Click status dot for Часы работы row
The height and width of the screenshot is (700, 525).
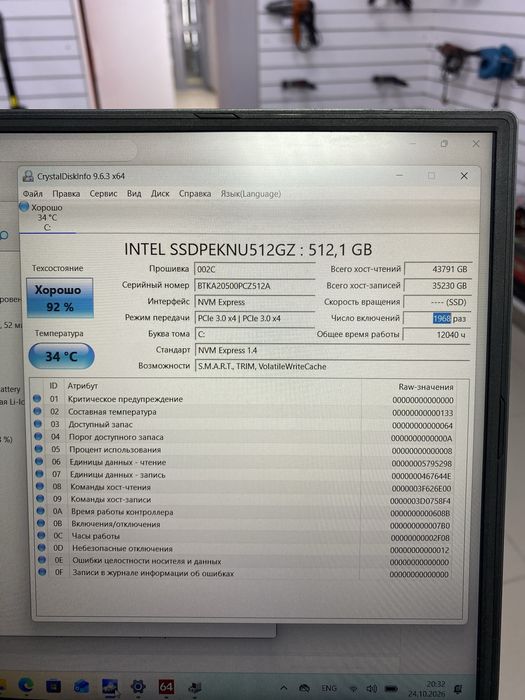pos(42,535)
